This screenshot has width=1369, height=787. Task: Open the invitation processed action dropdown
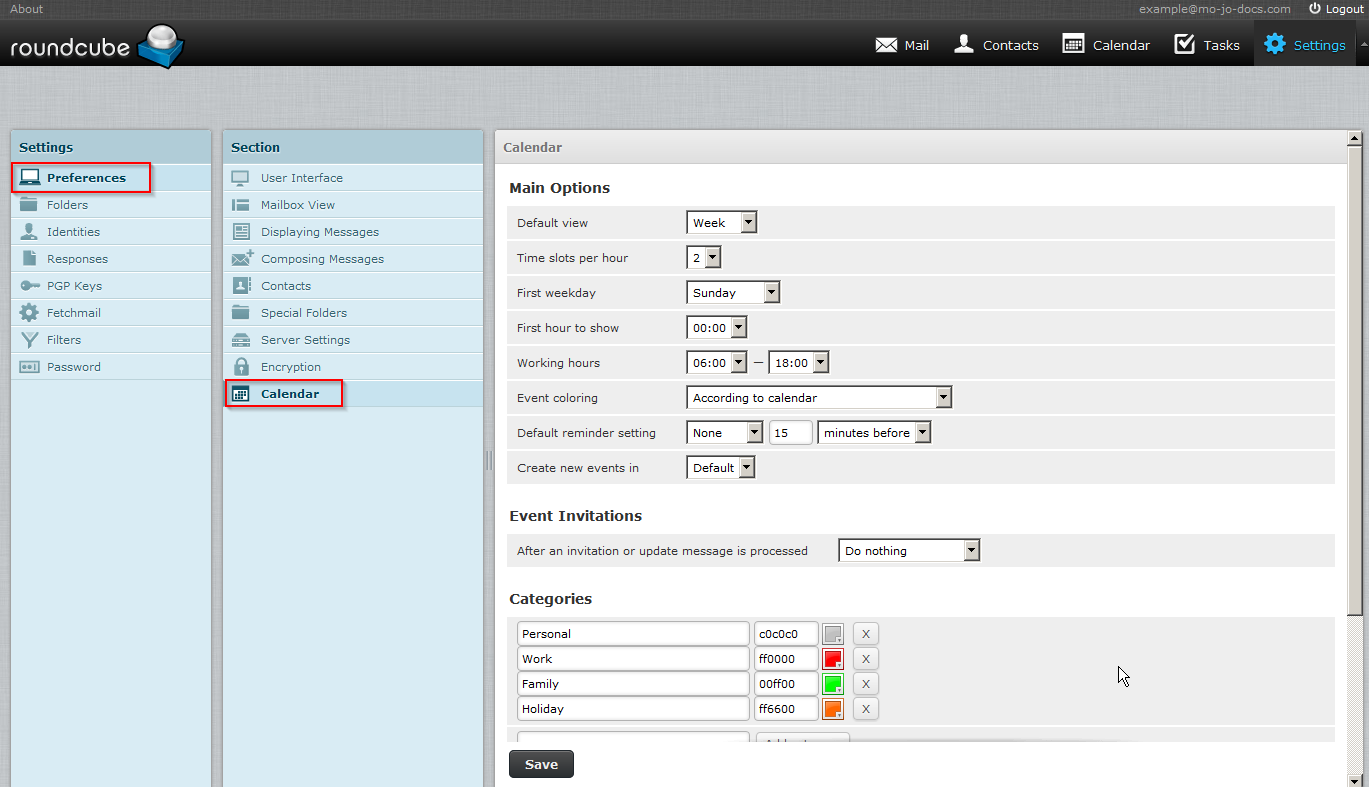[x=908, y=551]
